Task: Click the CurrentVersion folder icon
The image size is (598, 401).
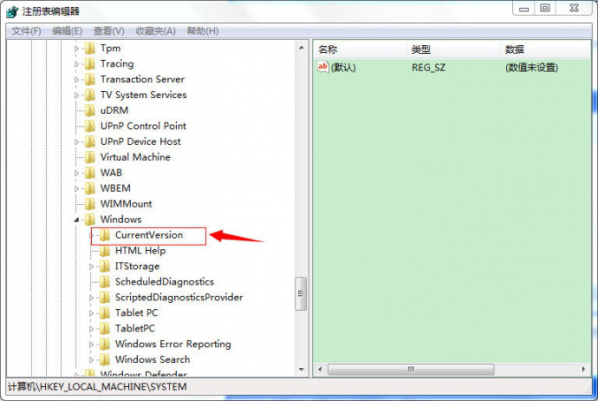Action: coord(105,235)
